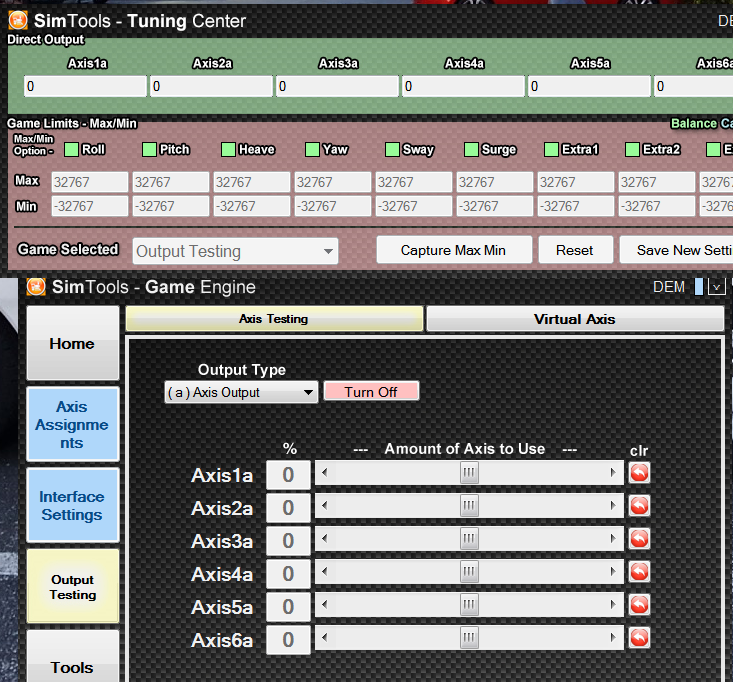Toggle the Roll Max/Min option checkbox
Image resolution: width=733 pixels, height=693 pixels.
click(x=72, y=150)
